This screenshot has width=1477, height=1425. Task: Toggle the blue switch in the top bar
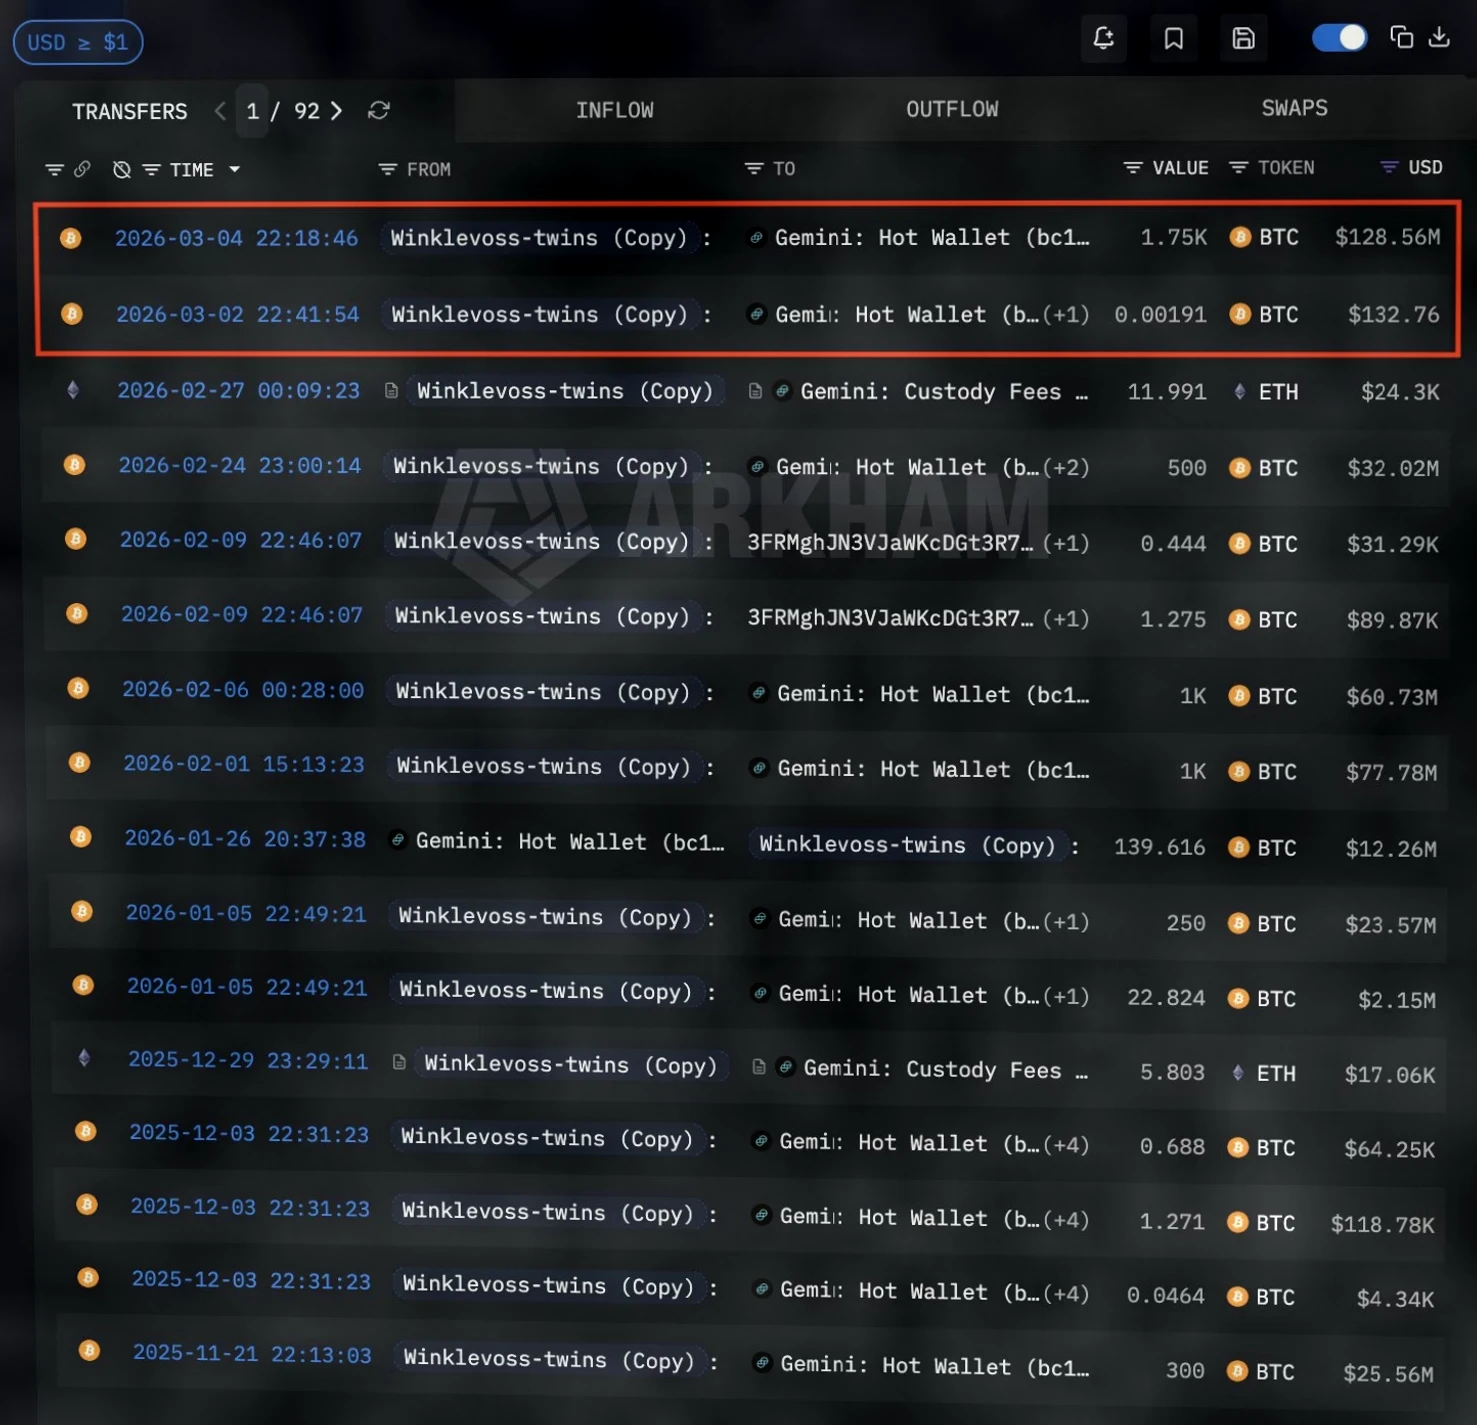(1339, 38)
